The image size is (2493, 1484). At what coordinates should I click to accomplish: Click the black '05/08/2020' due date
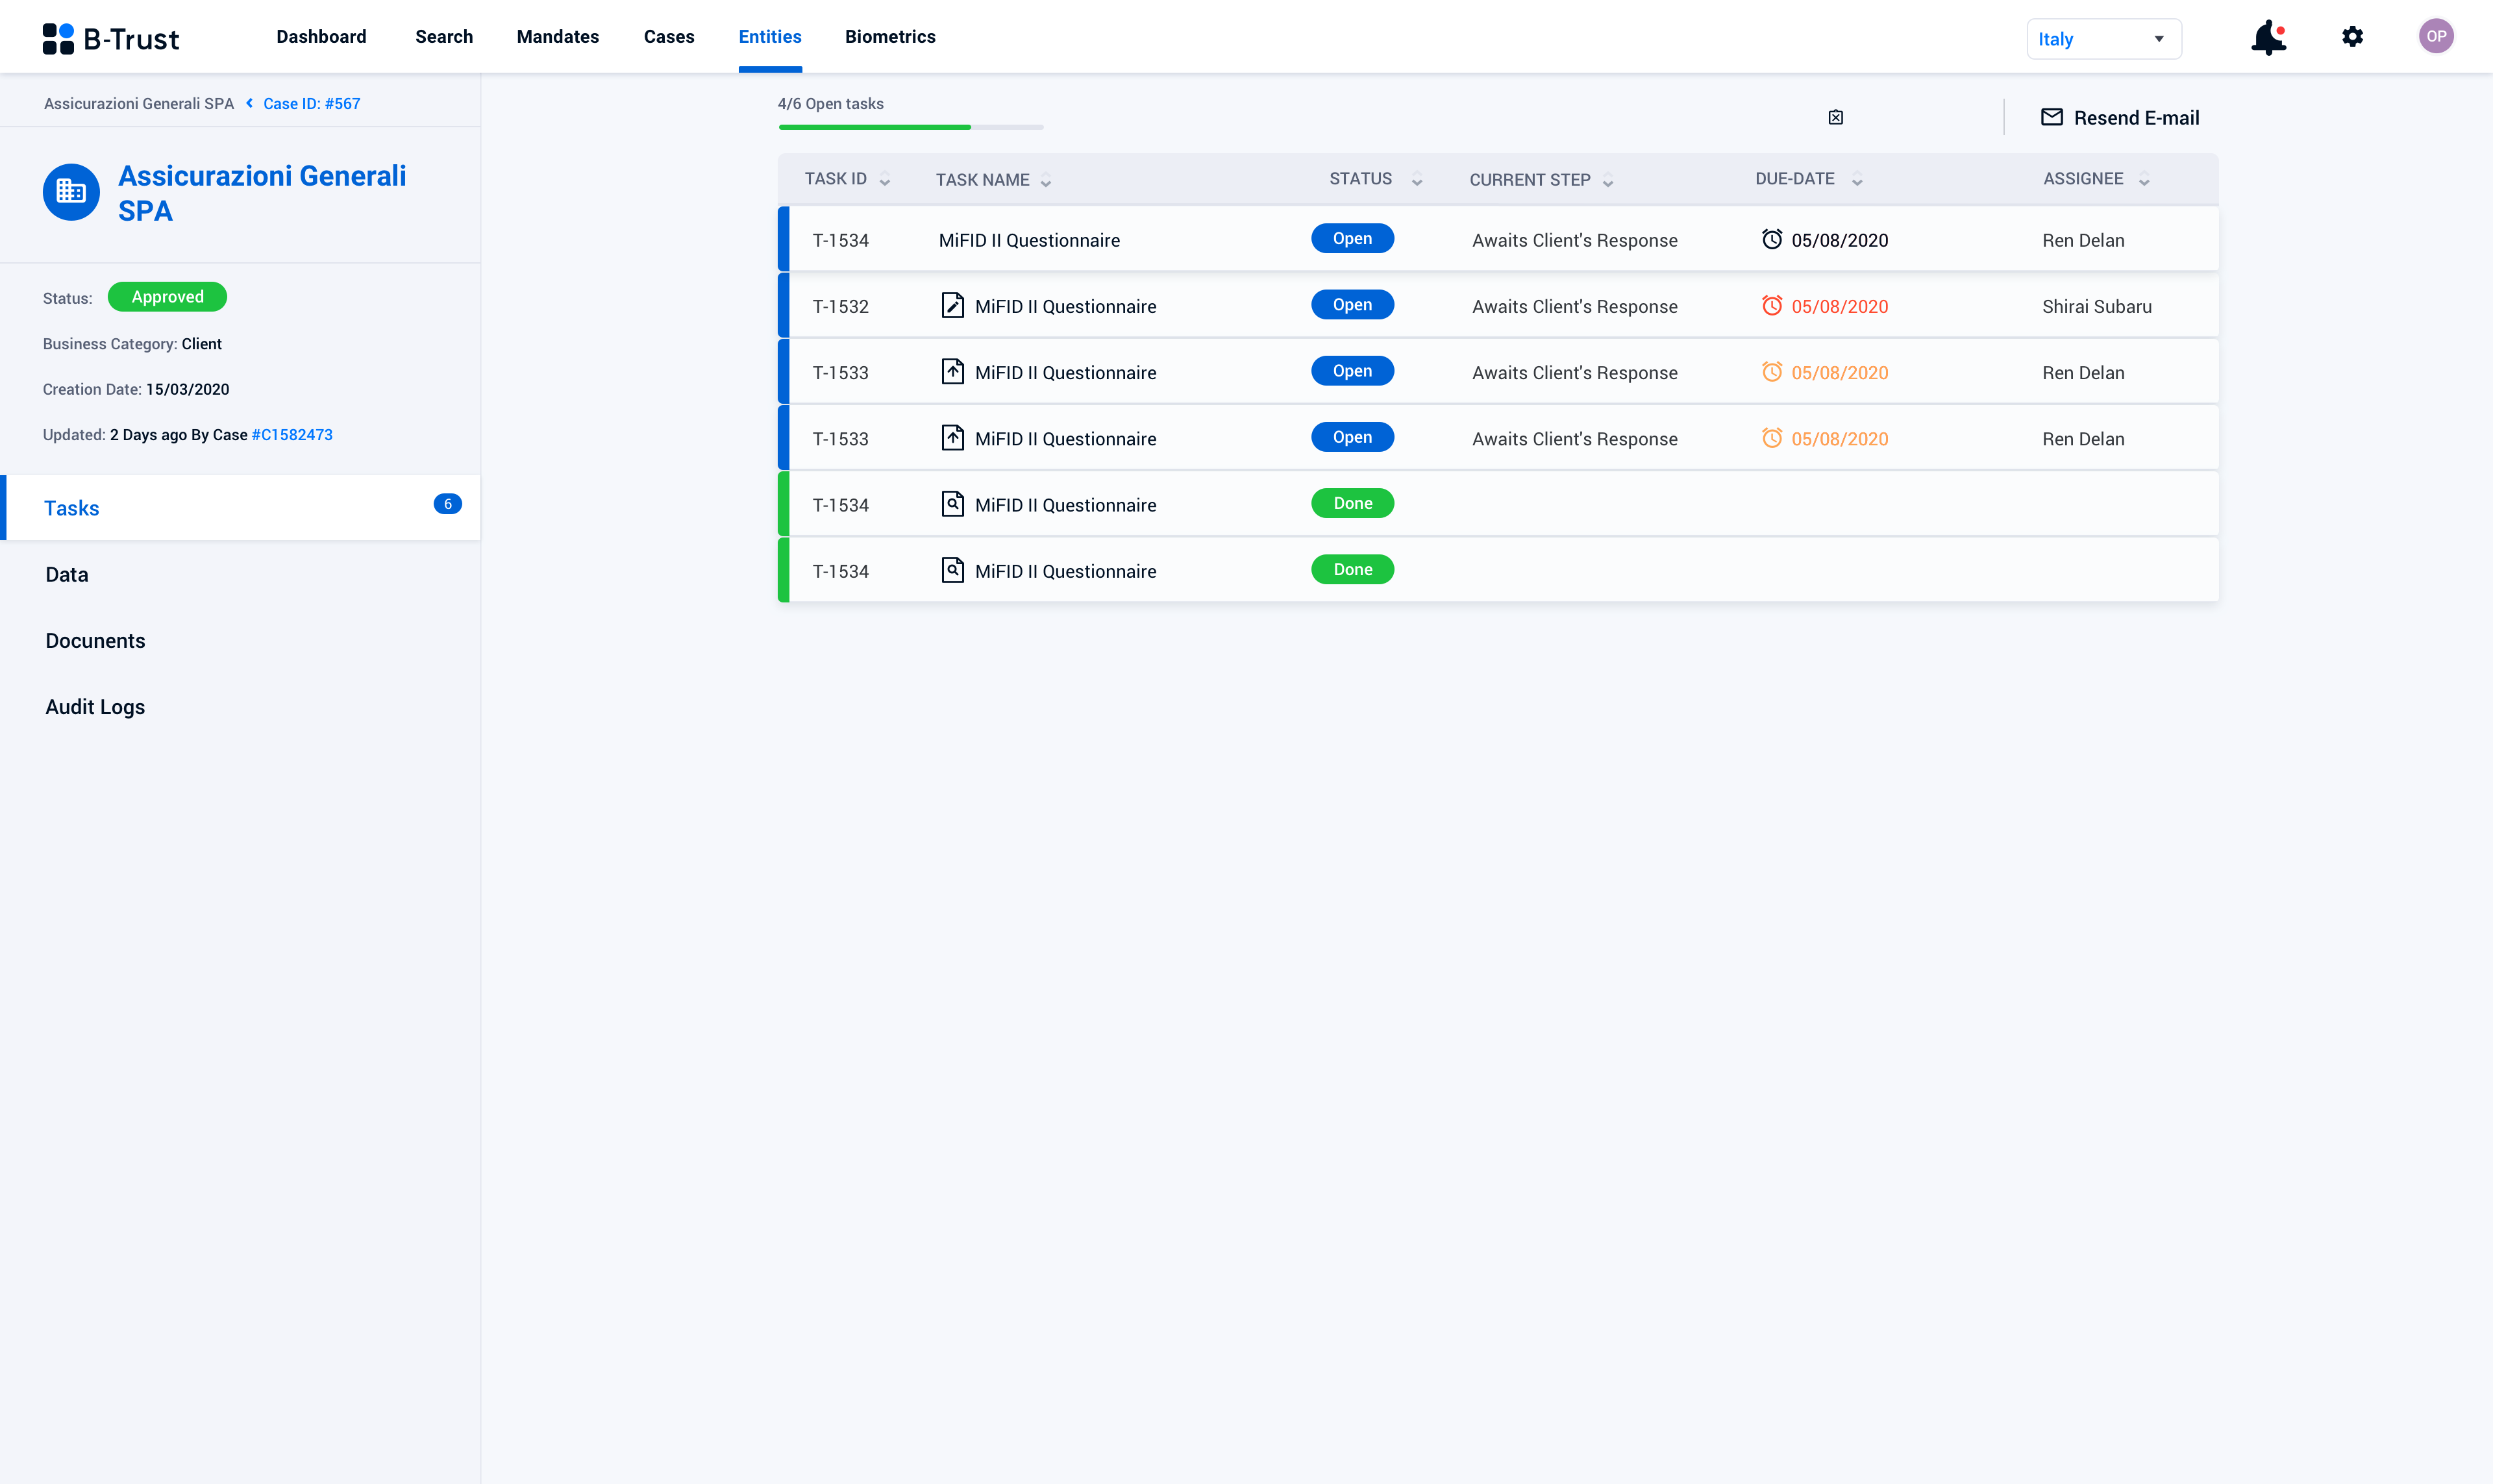click(x=1840, y=240)
